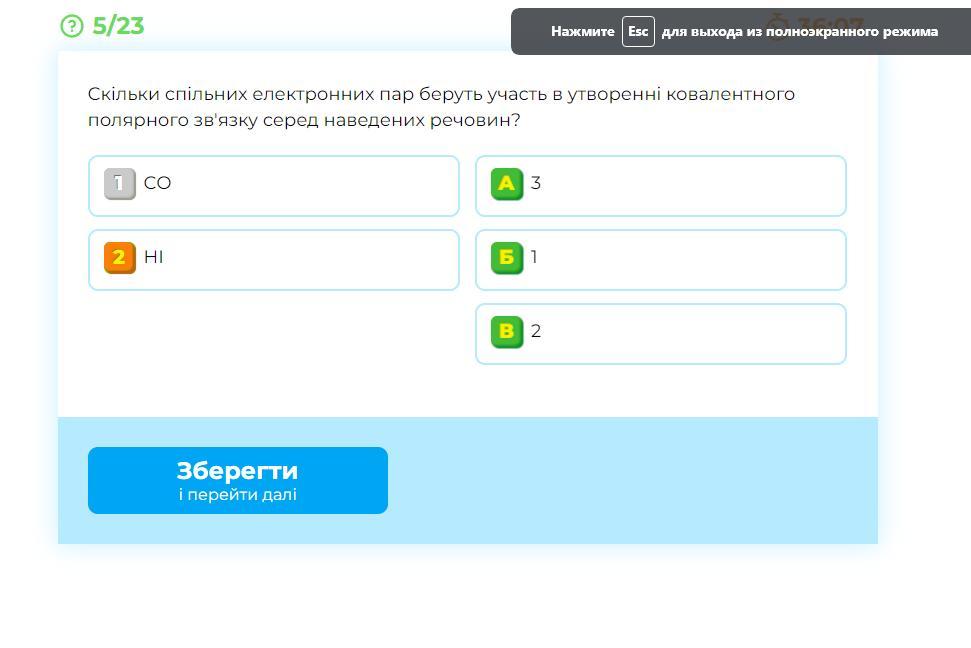Save answer with the Зберегти button
Image resolution: width=971 pixels, height=648 pixels.
[x=238, y=480]
